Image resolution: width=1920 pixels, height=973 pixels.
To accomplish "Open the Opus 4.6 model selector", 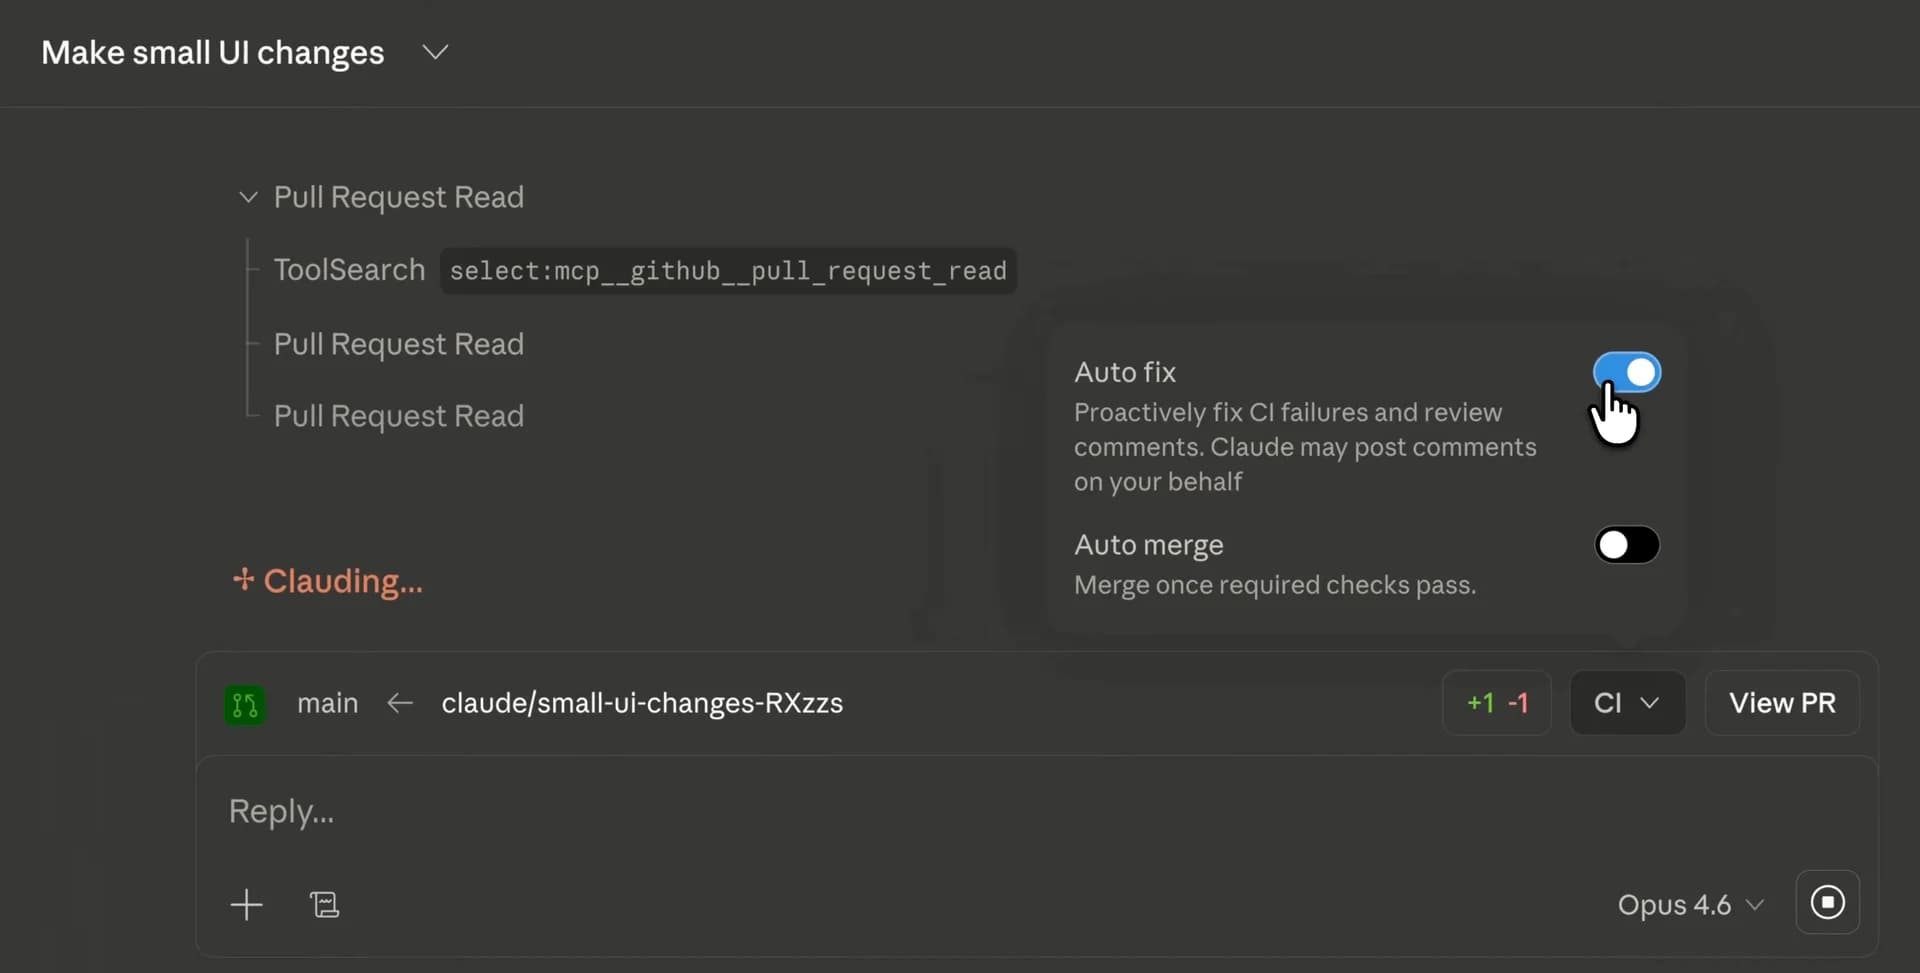I will tap(1689, 904).
